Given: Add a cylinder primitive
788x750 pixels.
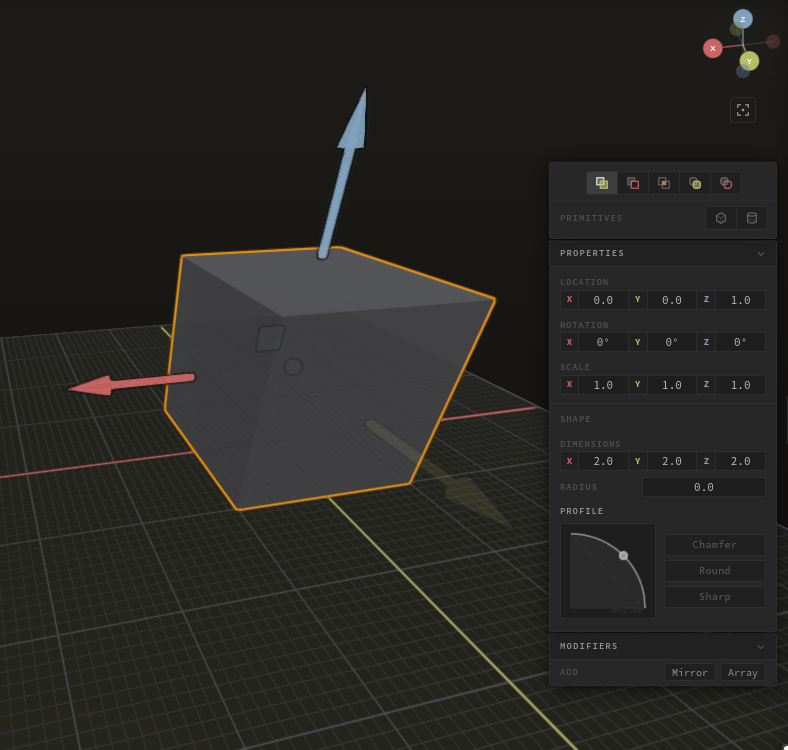Looking at the screenshot, I should tap(752, 218).
